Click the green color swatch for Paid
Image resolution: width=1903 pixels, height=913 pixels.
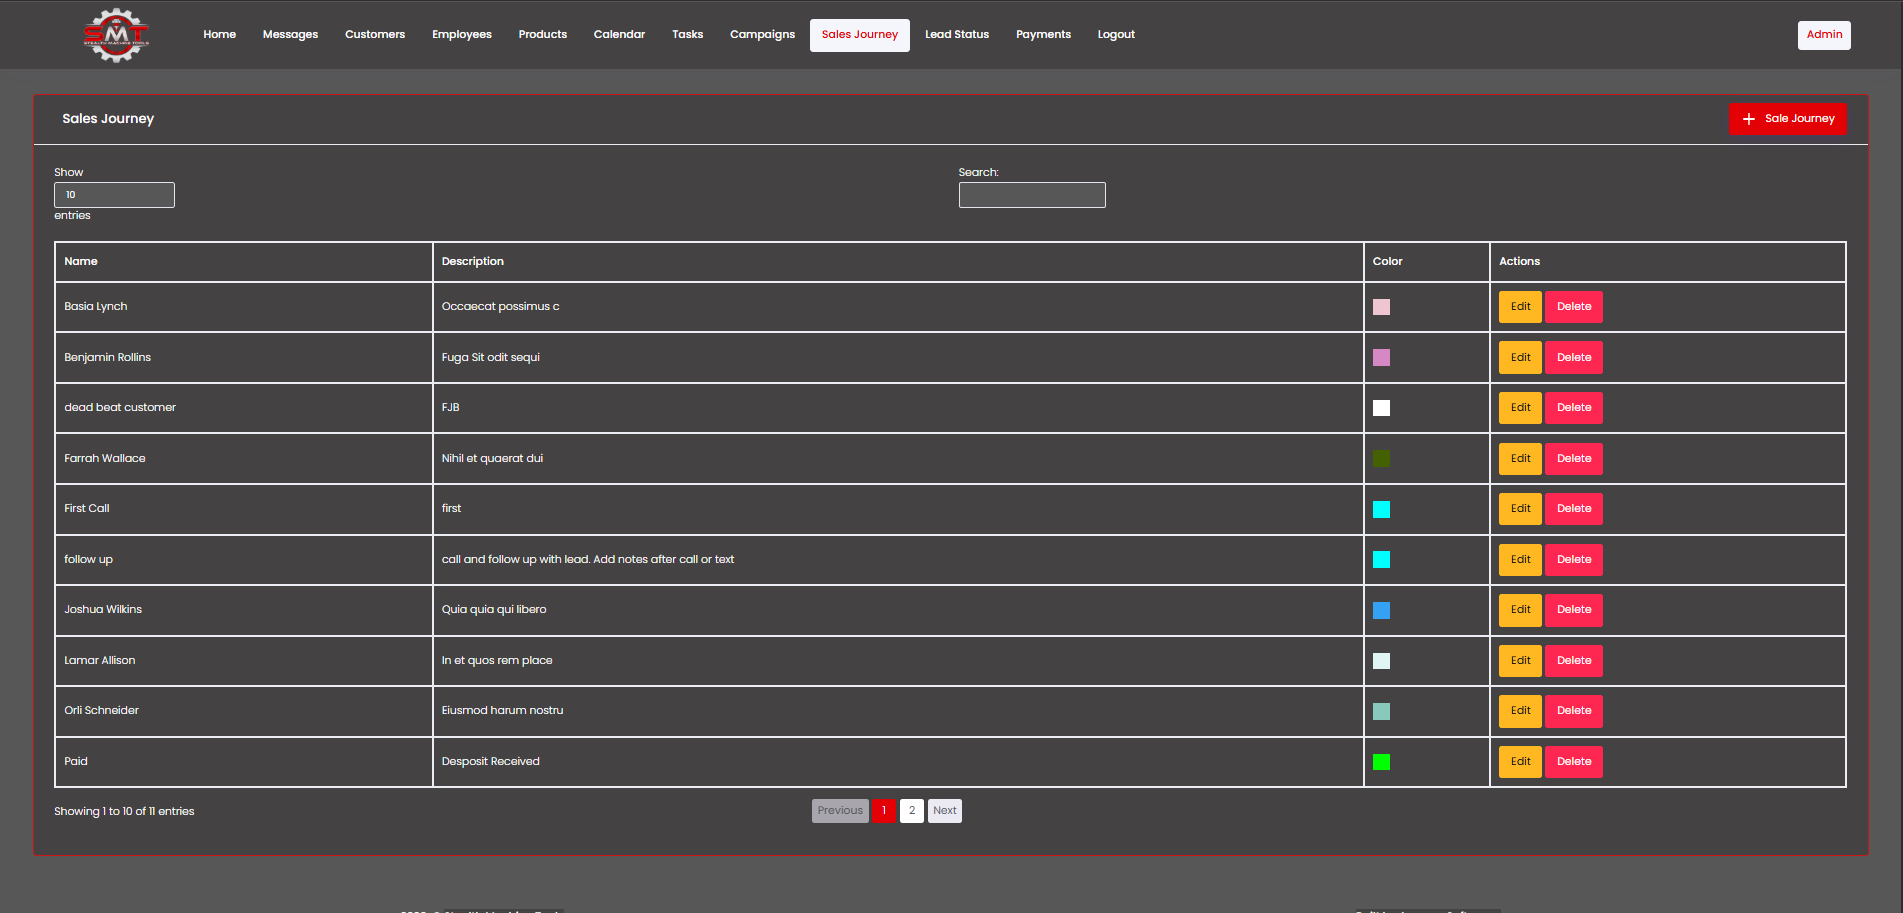pyautogui.click(x=1381, y=762)
